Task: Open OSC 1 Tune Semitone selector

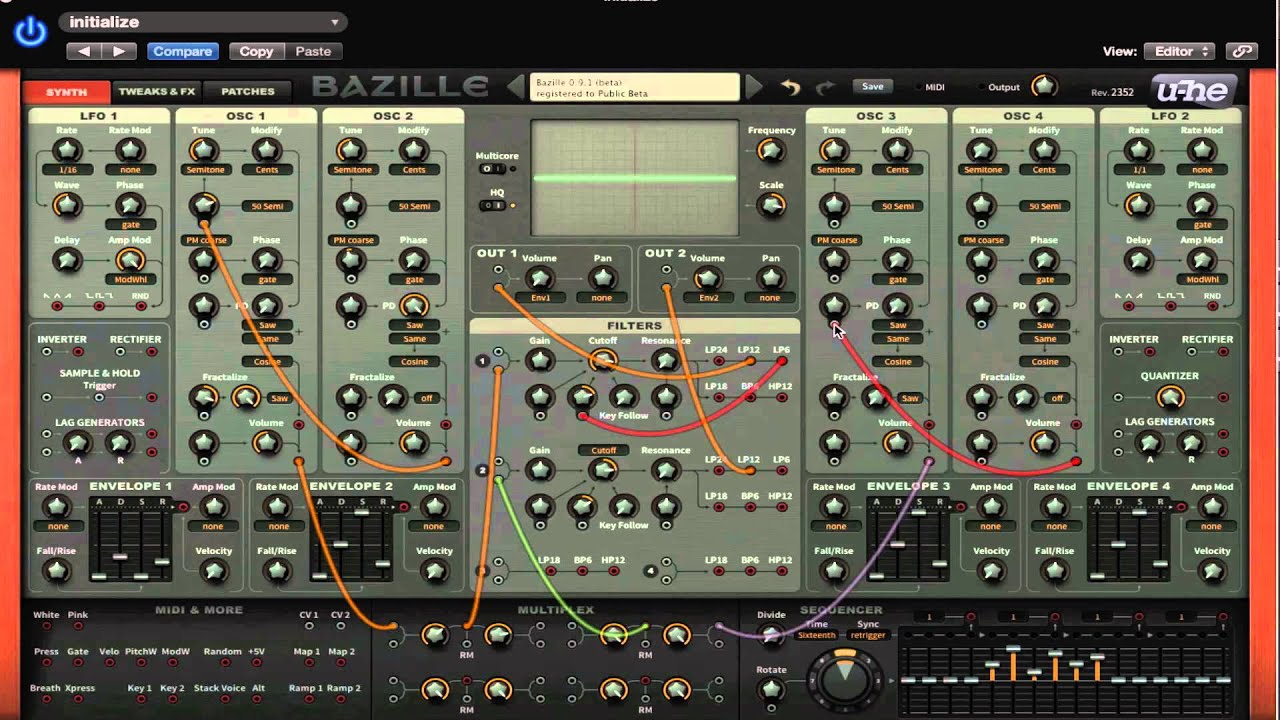Action: [204, 170]
